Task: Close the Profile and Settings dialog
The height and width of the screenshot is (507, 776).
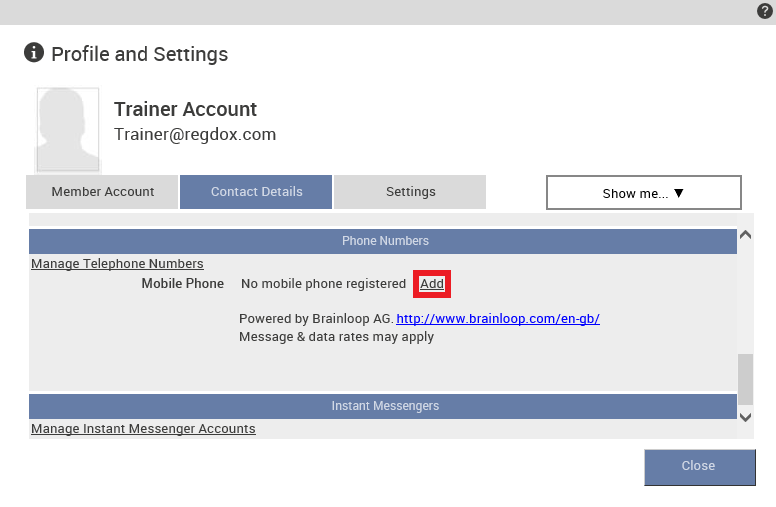Action: tap(699, 467)
